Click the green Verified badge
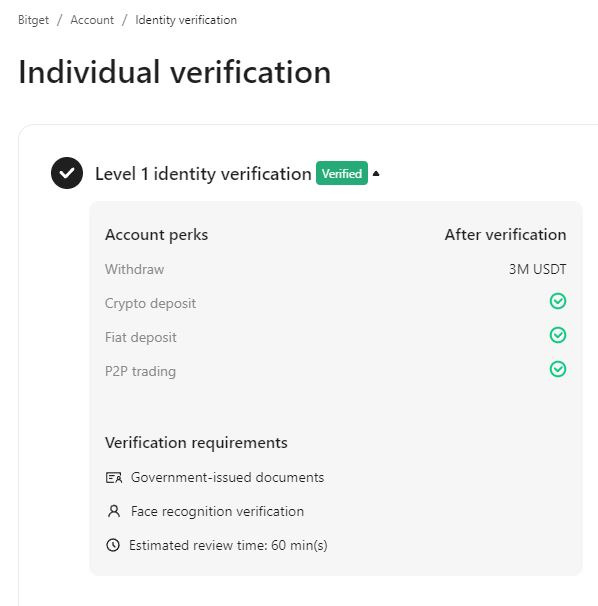Screen dimensions: 598x606 pyautogui.click(x=342, y=173)
